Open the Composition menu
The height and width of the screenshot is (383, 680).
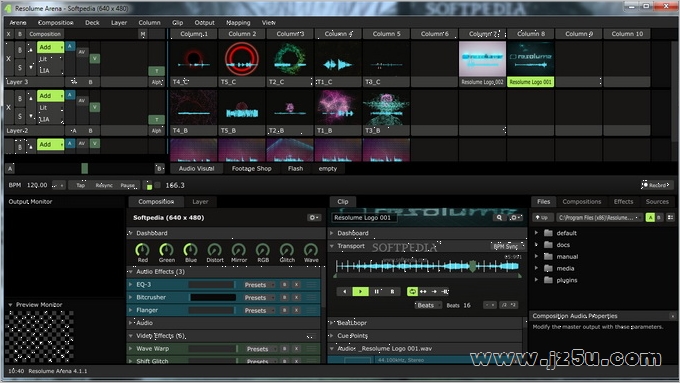(56, 23)
